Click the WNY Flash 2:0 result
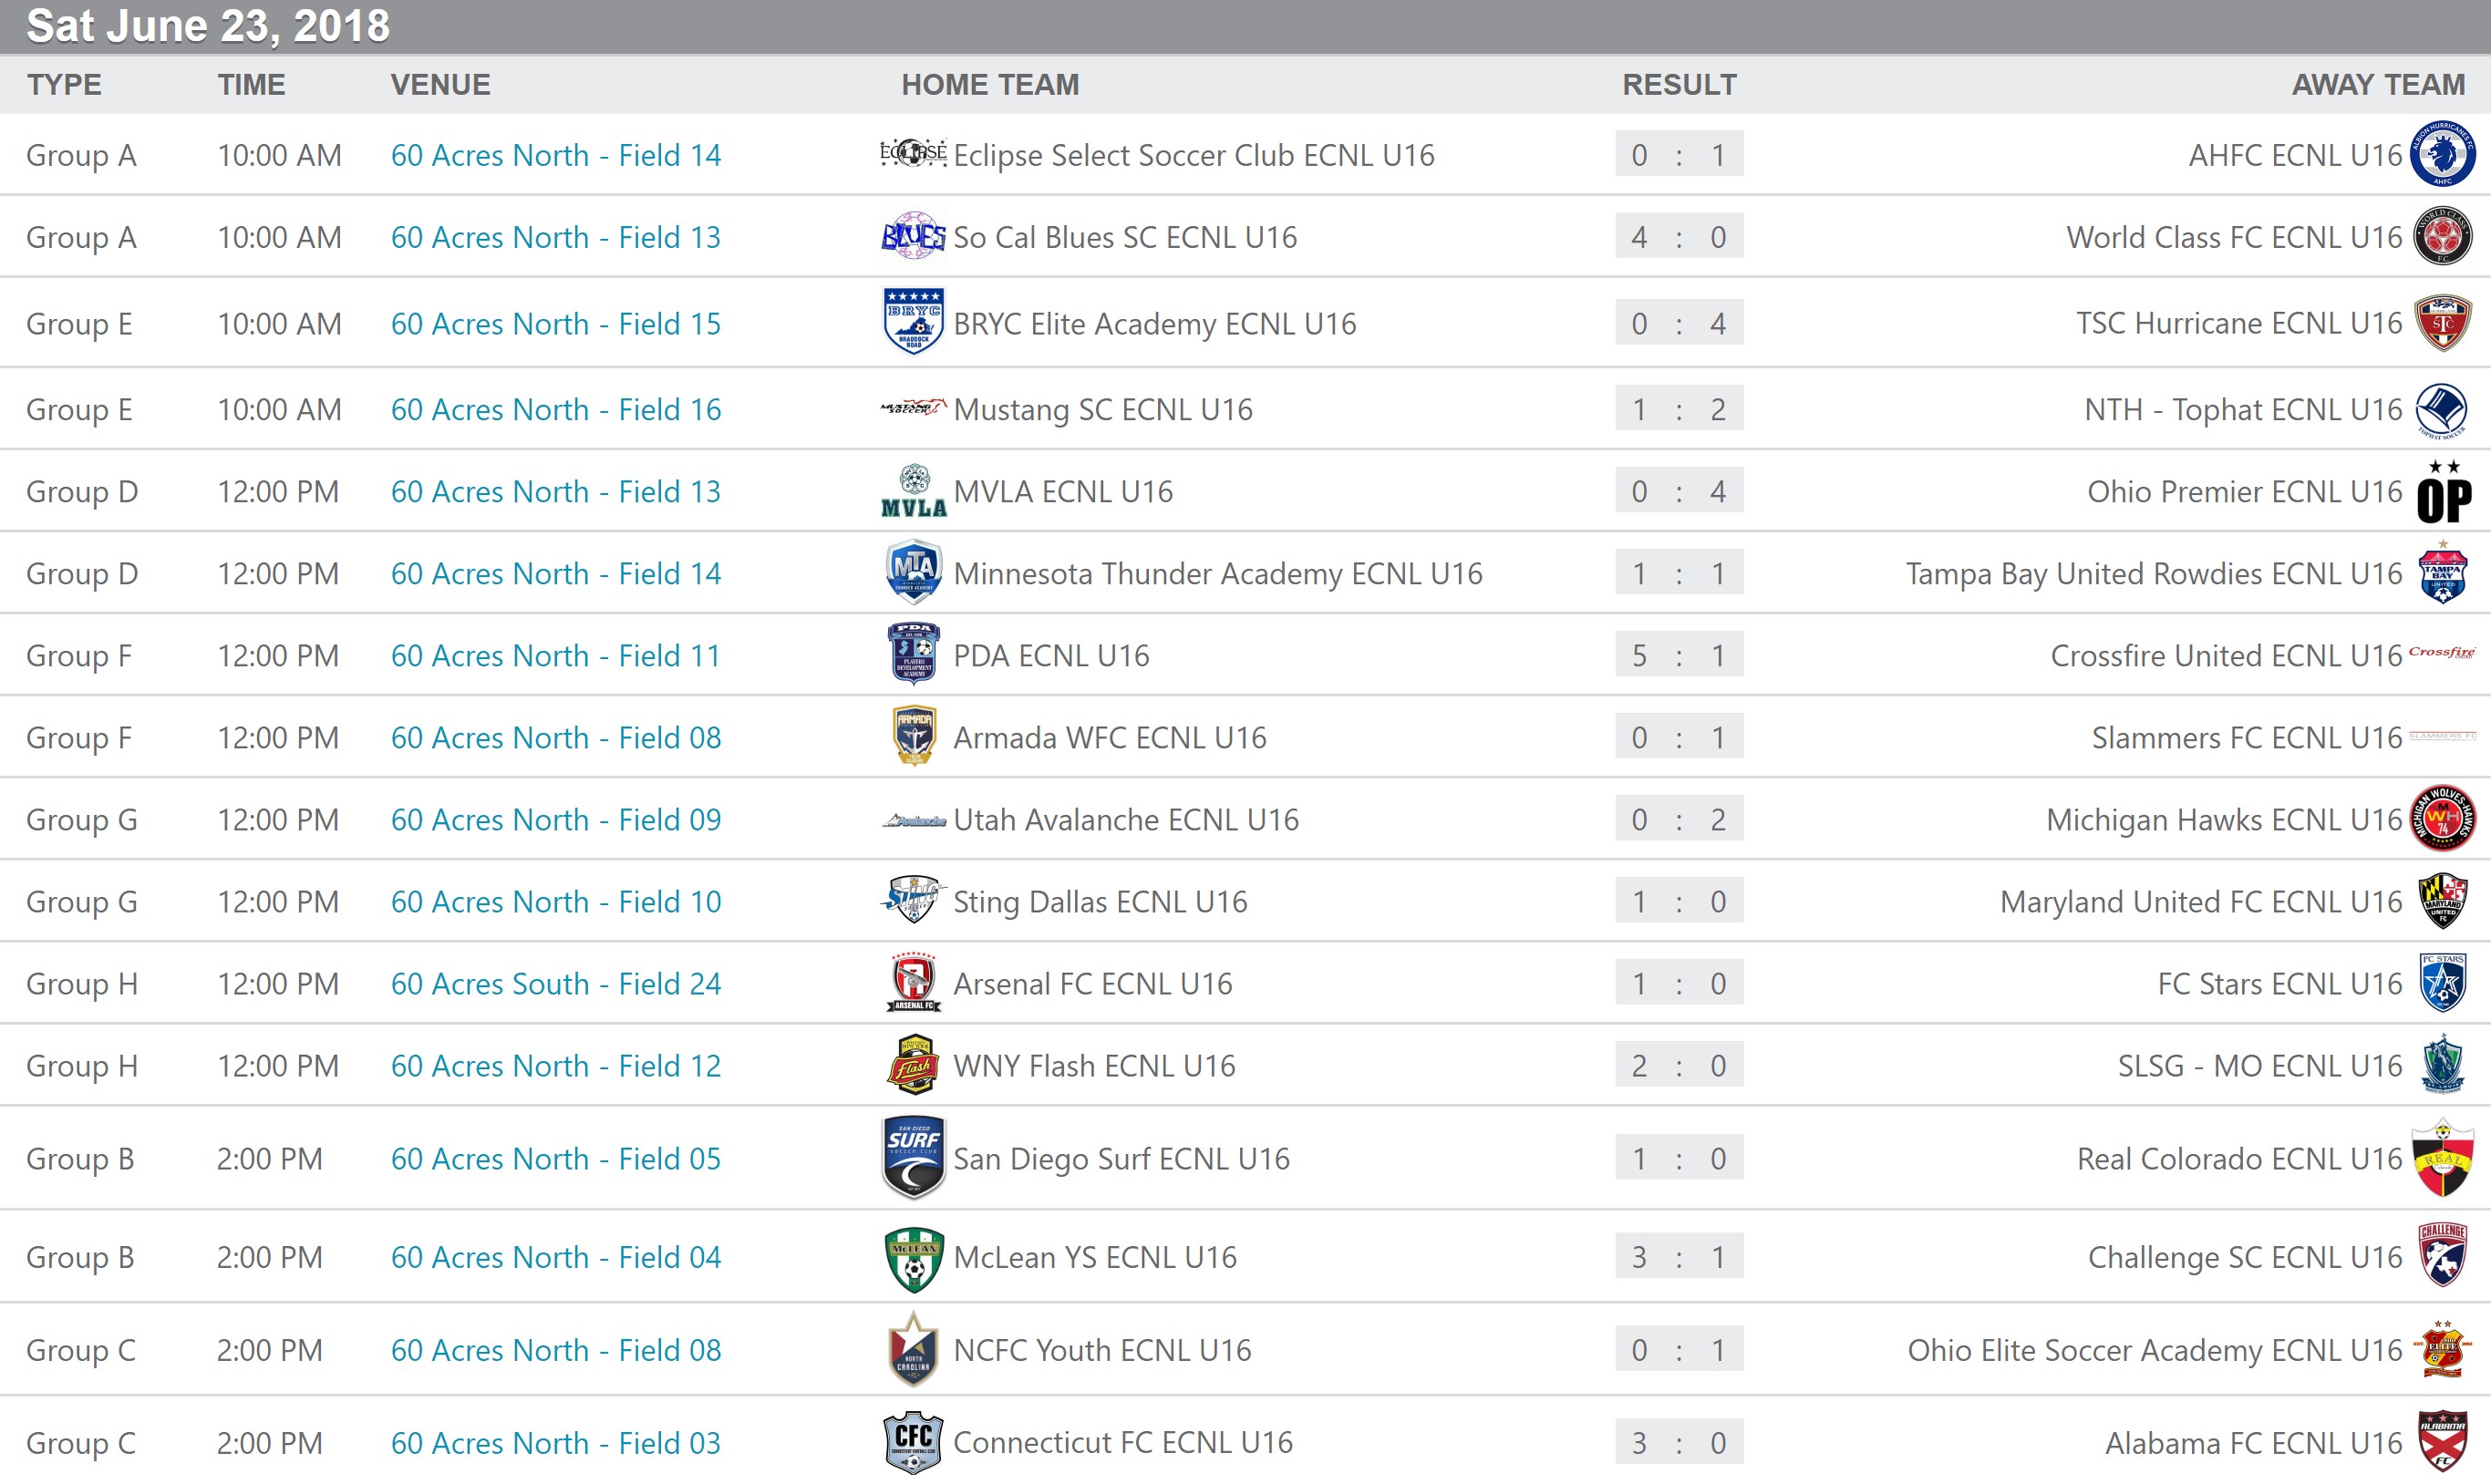2491x1484 pixels. coord(1679,1066)
